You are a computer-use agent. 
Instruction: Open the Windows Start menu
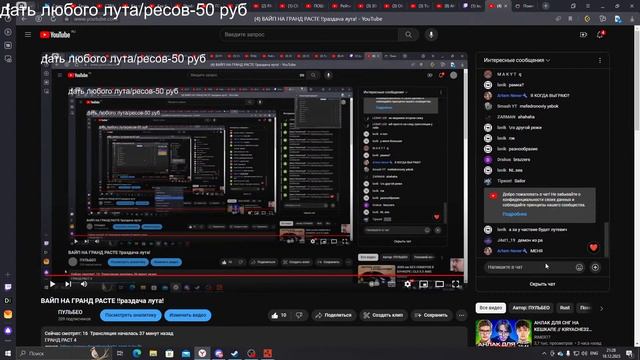(x=8, y=353)
